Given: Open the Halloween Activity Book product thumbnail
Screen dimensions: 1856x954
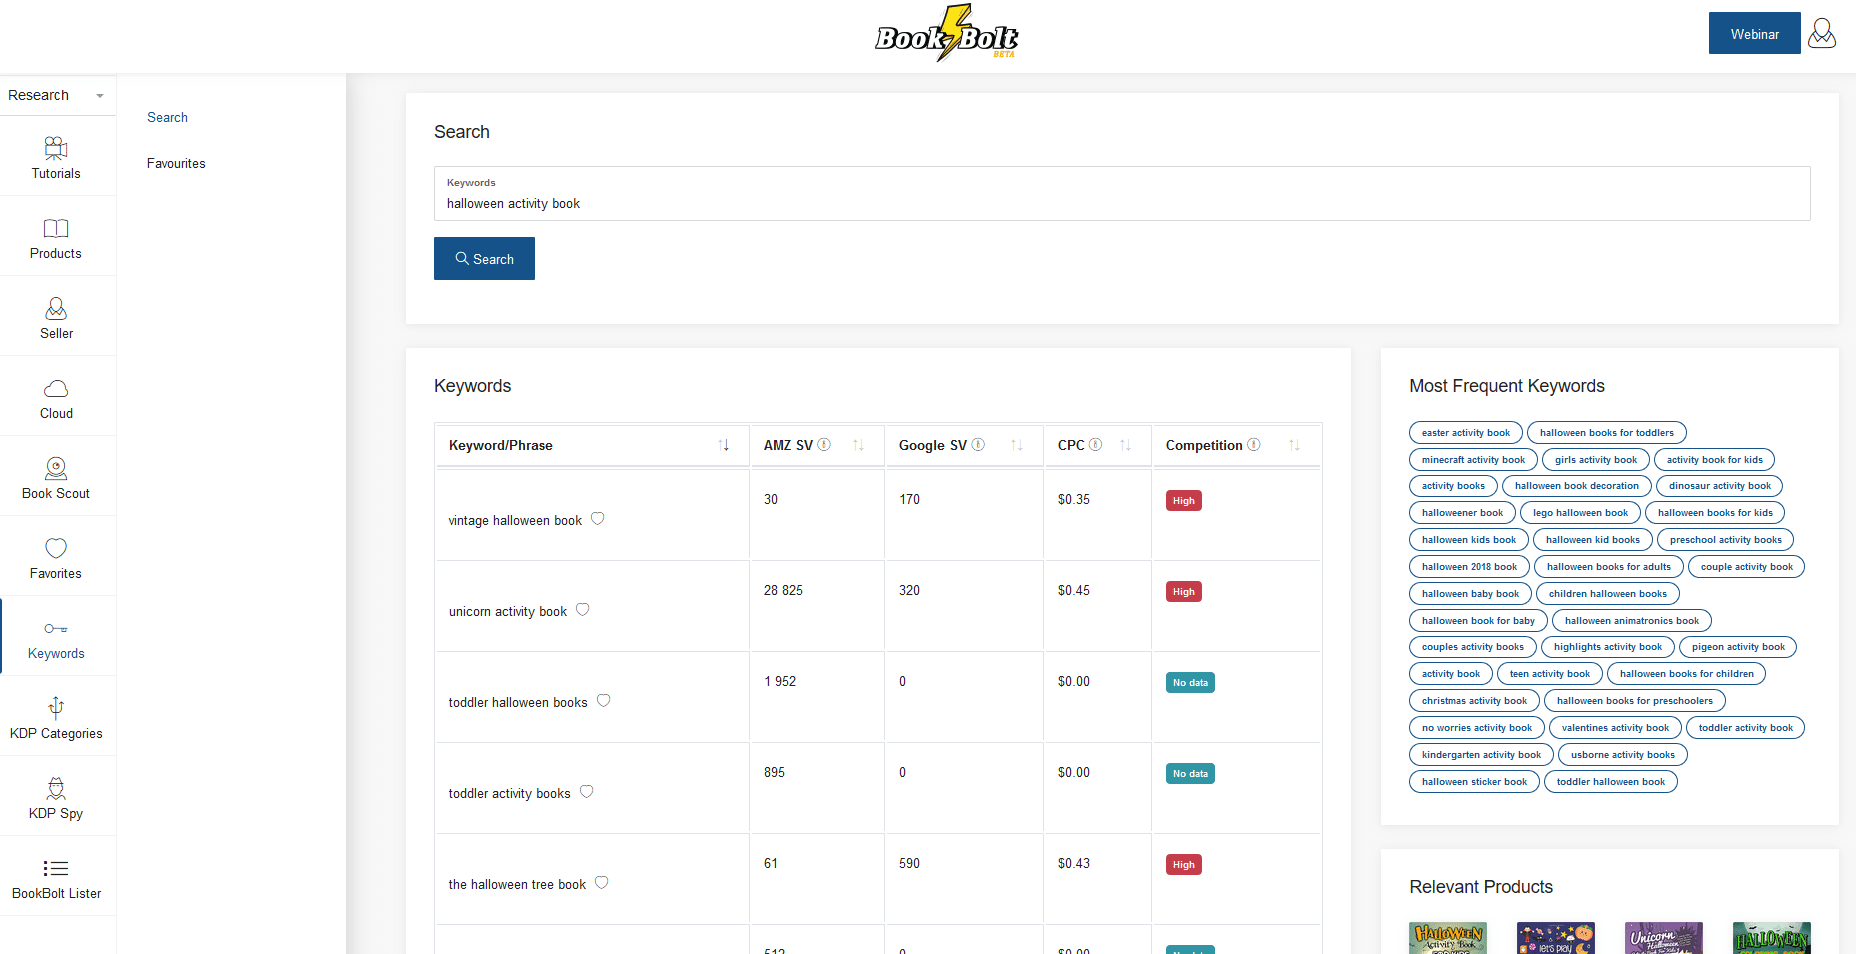Looking at the screenshot, I should tap(1447, 938).
